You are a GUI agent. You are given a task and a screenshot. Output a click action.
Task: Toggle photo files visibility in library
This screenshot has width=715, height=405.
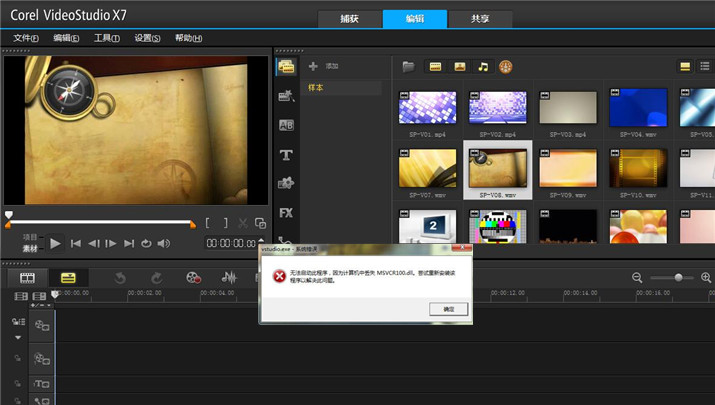coord(460,67)
